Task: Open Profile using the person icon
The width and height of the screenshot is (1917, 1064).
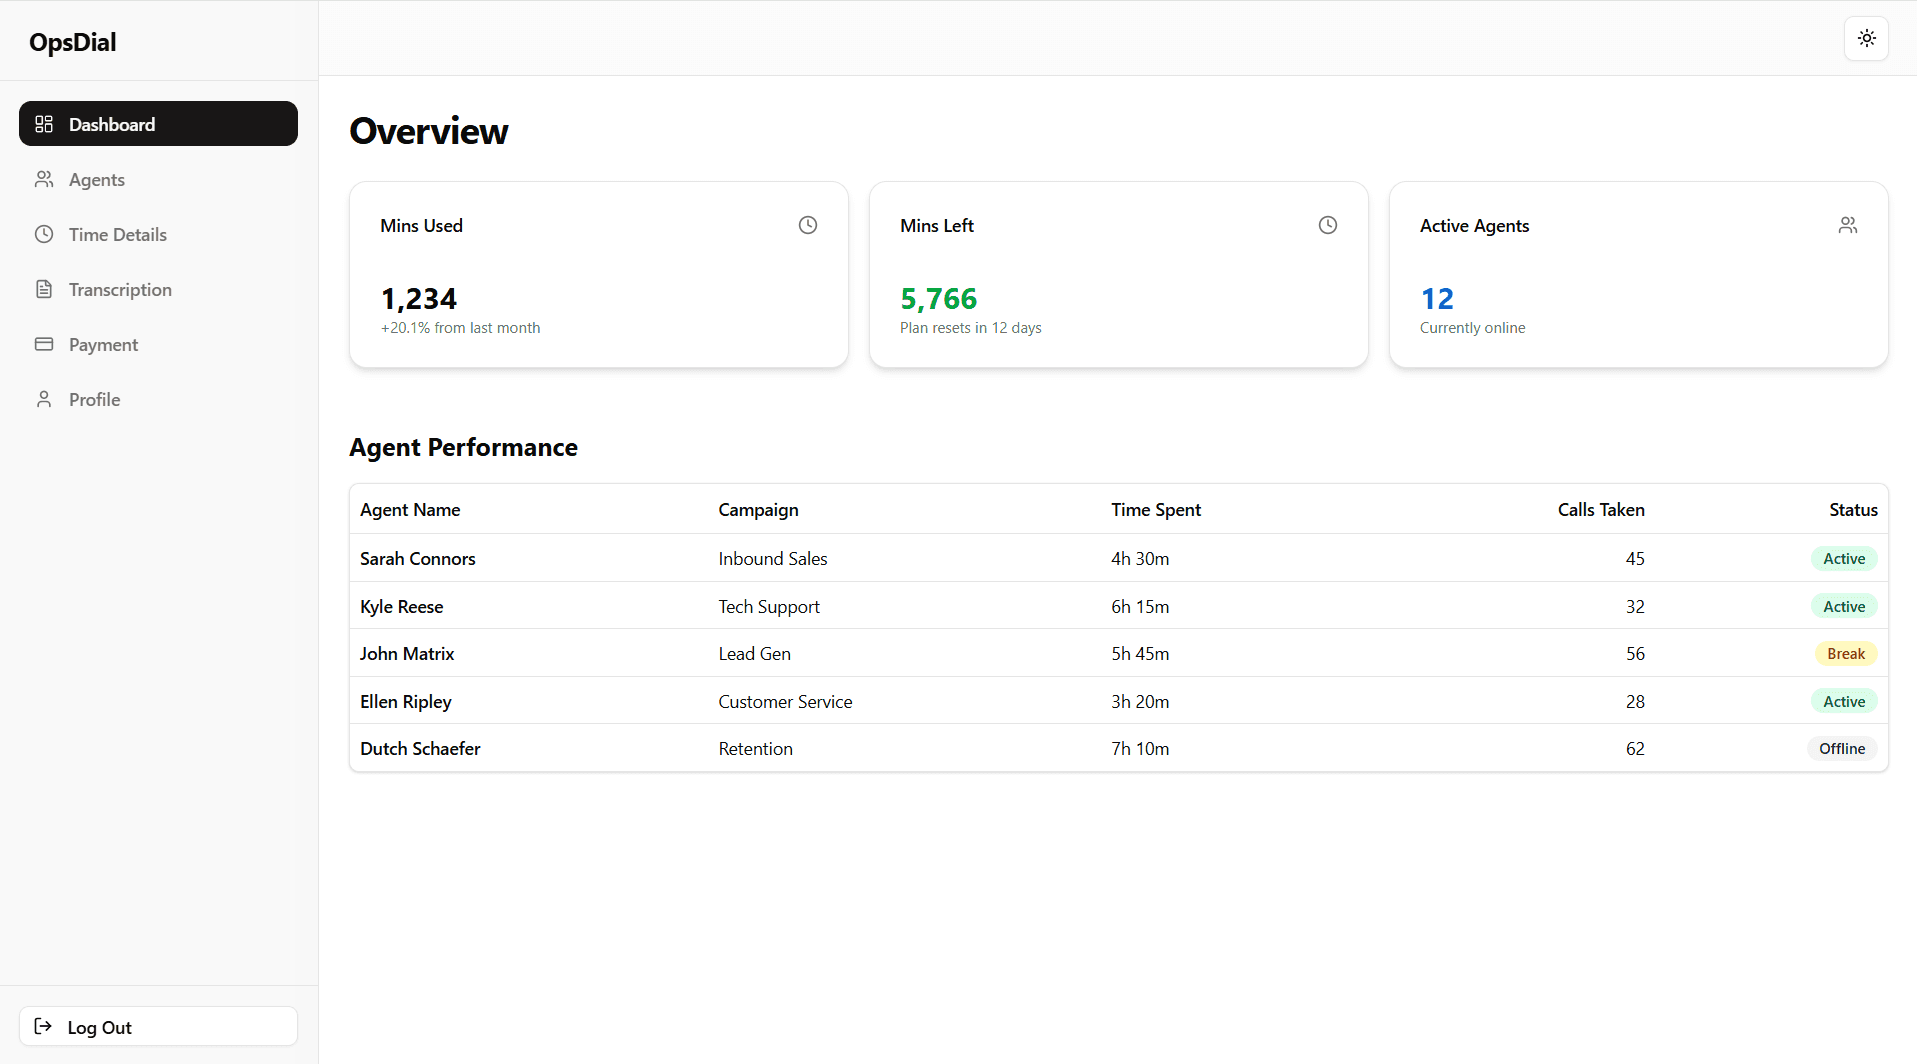Action: pyautogui.click(x=44, y=399)
